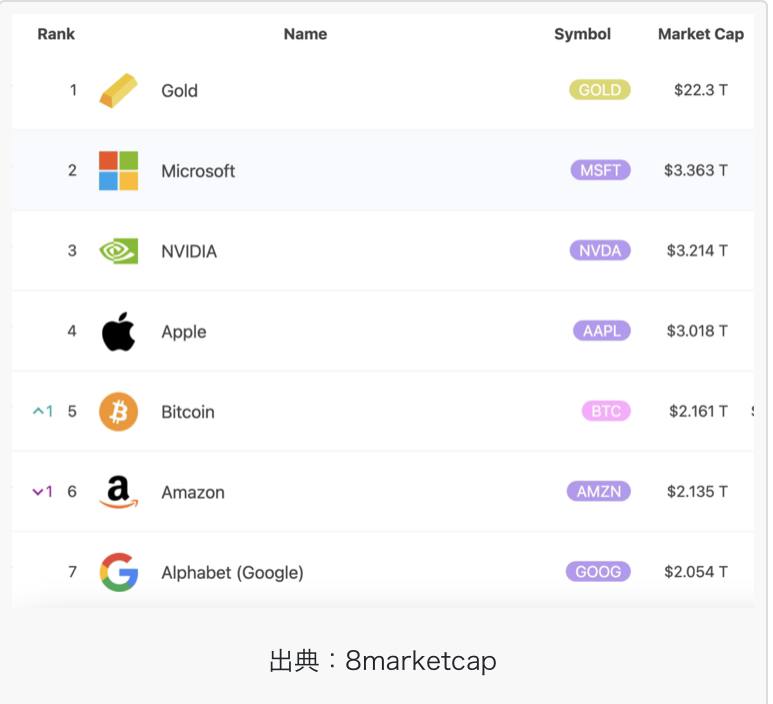The height and width of the screenshot is (704, 773).
Task: Click the AMZN symbol badge
Action: click(x=598, y=491)
